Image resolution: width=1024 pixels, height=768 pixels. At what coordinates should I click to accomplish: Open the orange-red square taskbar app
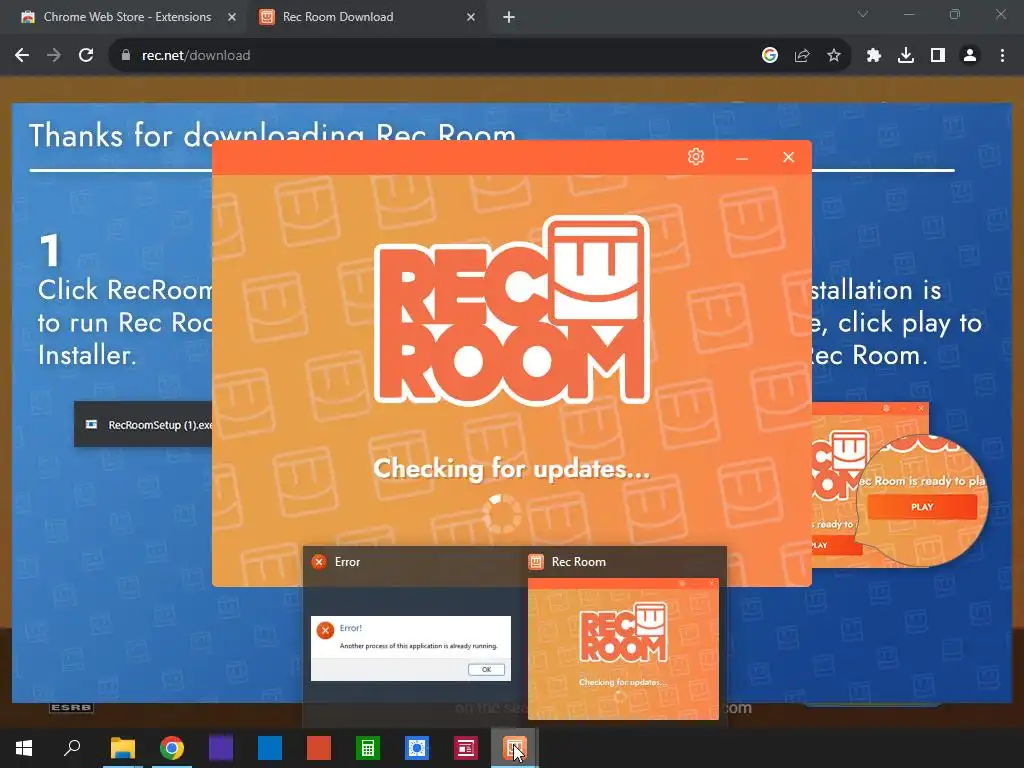(319, 748)
